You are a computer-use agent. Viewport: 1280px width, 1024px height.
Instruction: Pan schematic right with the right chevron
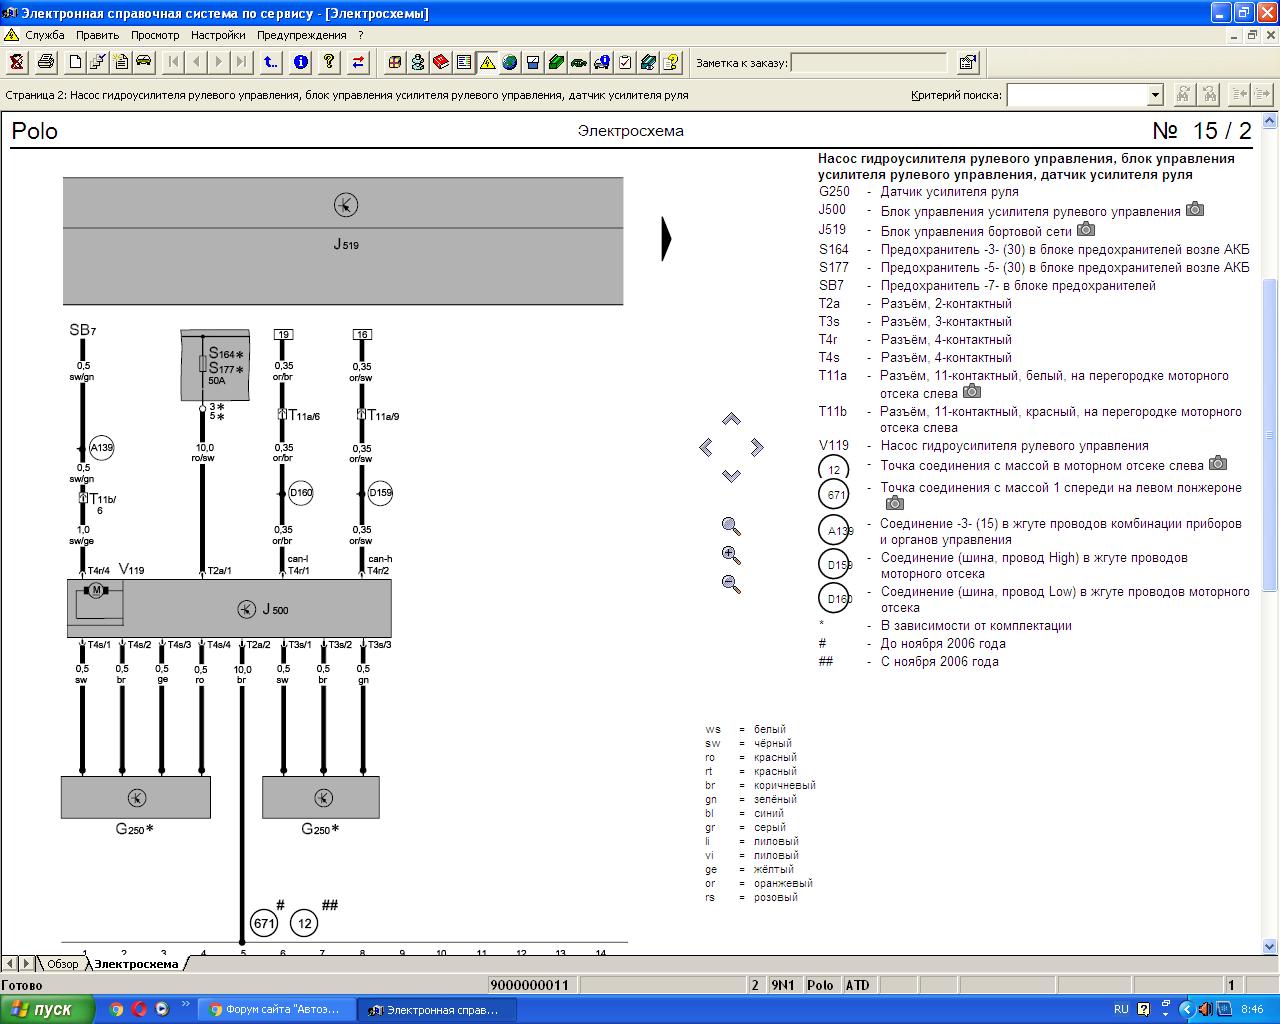[756, 447]
